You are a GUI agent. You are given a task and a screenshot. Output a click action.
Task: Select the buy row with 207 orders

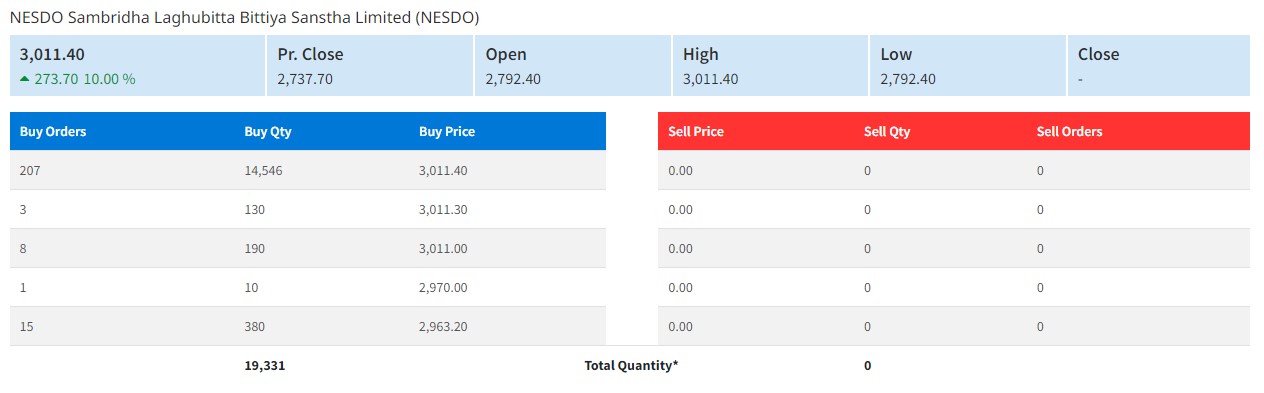308,171
